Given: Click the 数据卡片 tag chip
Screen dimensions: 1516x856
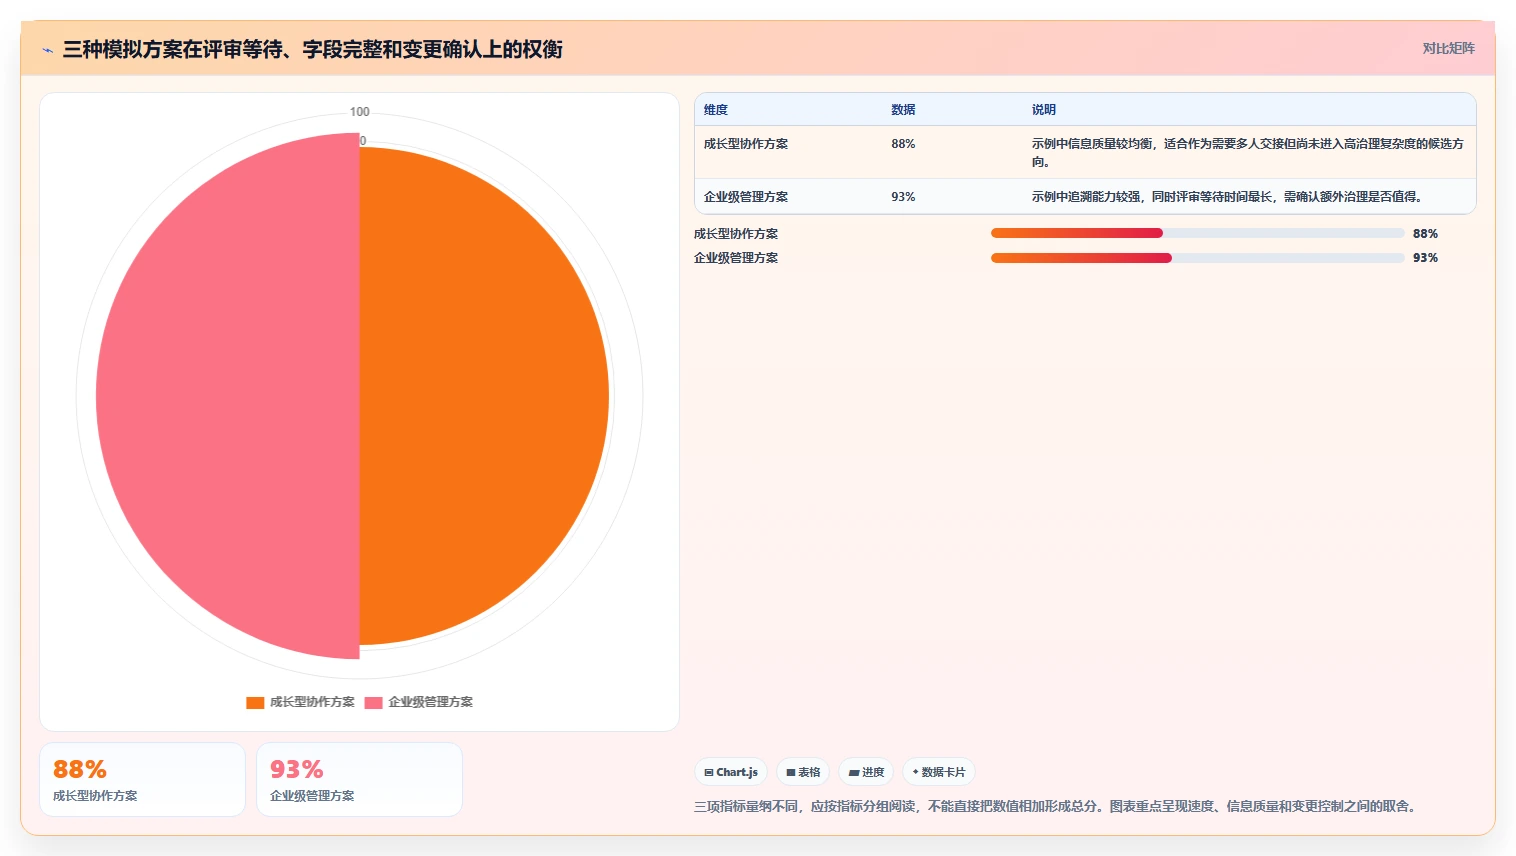Looking at the screenshot, I should point(939,772).
